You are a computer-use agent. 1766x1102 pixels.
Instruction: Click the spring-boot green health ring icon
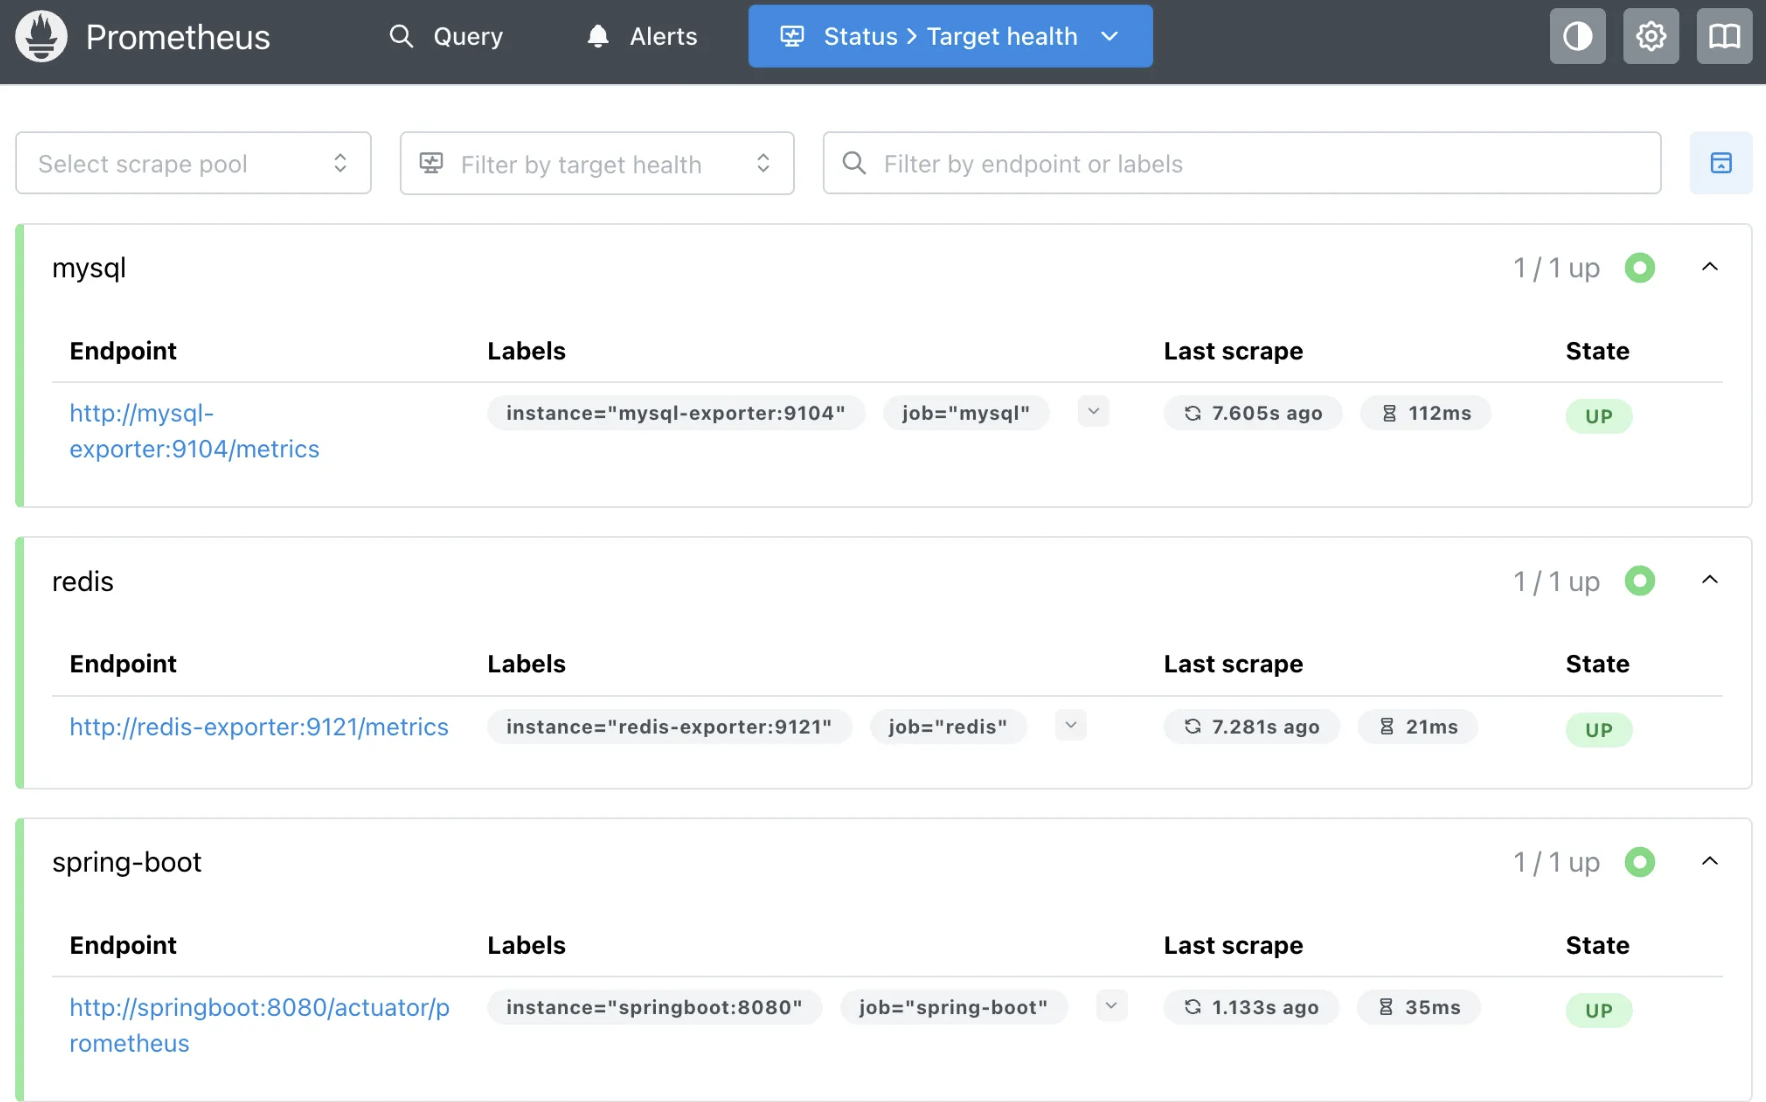coord(1639,862)
